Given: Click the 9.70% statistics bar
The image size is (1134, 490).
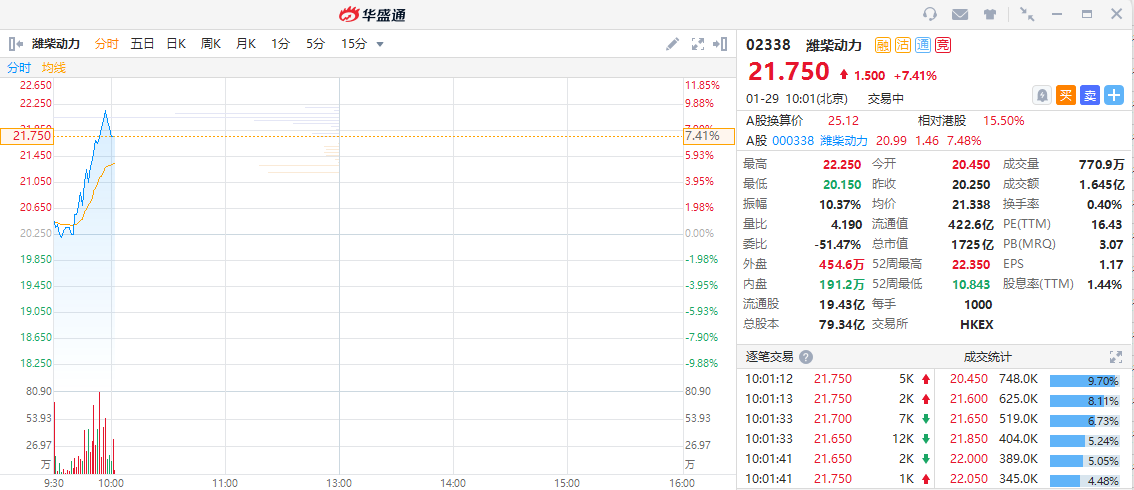Looking at the screenshot, I should pos(1086,381).
